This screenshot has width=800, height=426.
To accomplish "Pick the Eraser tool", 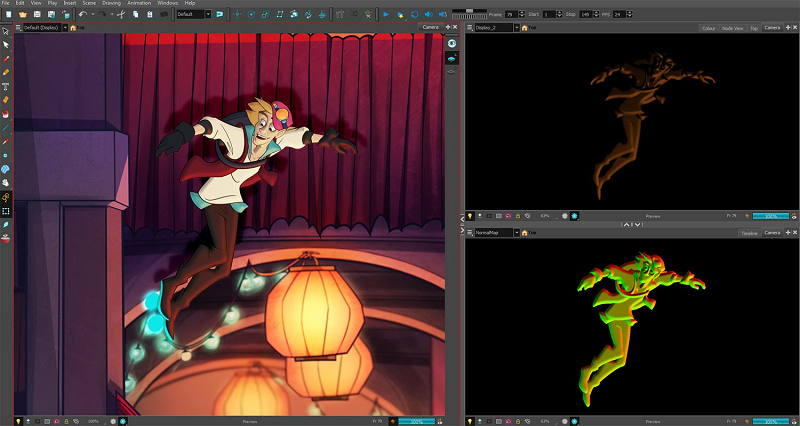I will [5, 100].
